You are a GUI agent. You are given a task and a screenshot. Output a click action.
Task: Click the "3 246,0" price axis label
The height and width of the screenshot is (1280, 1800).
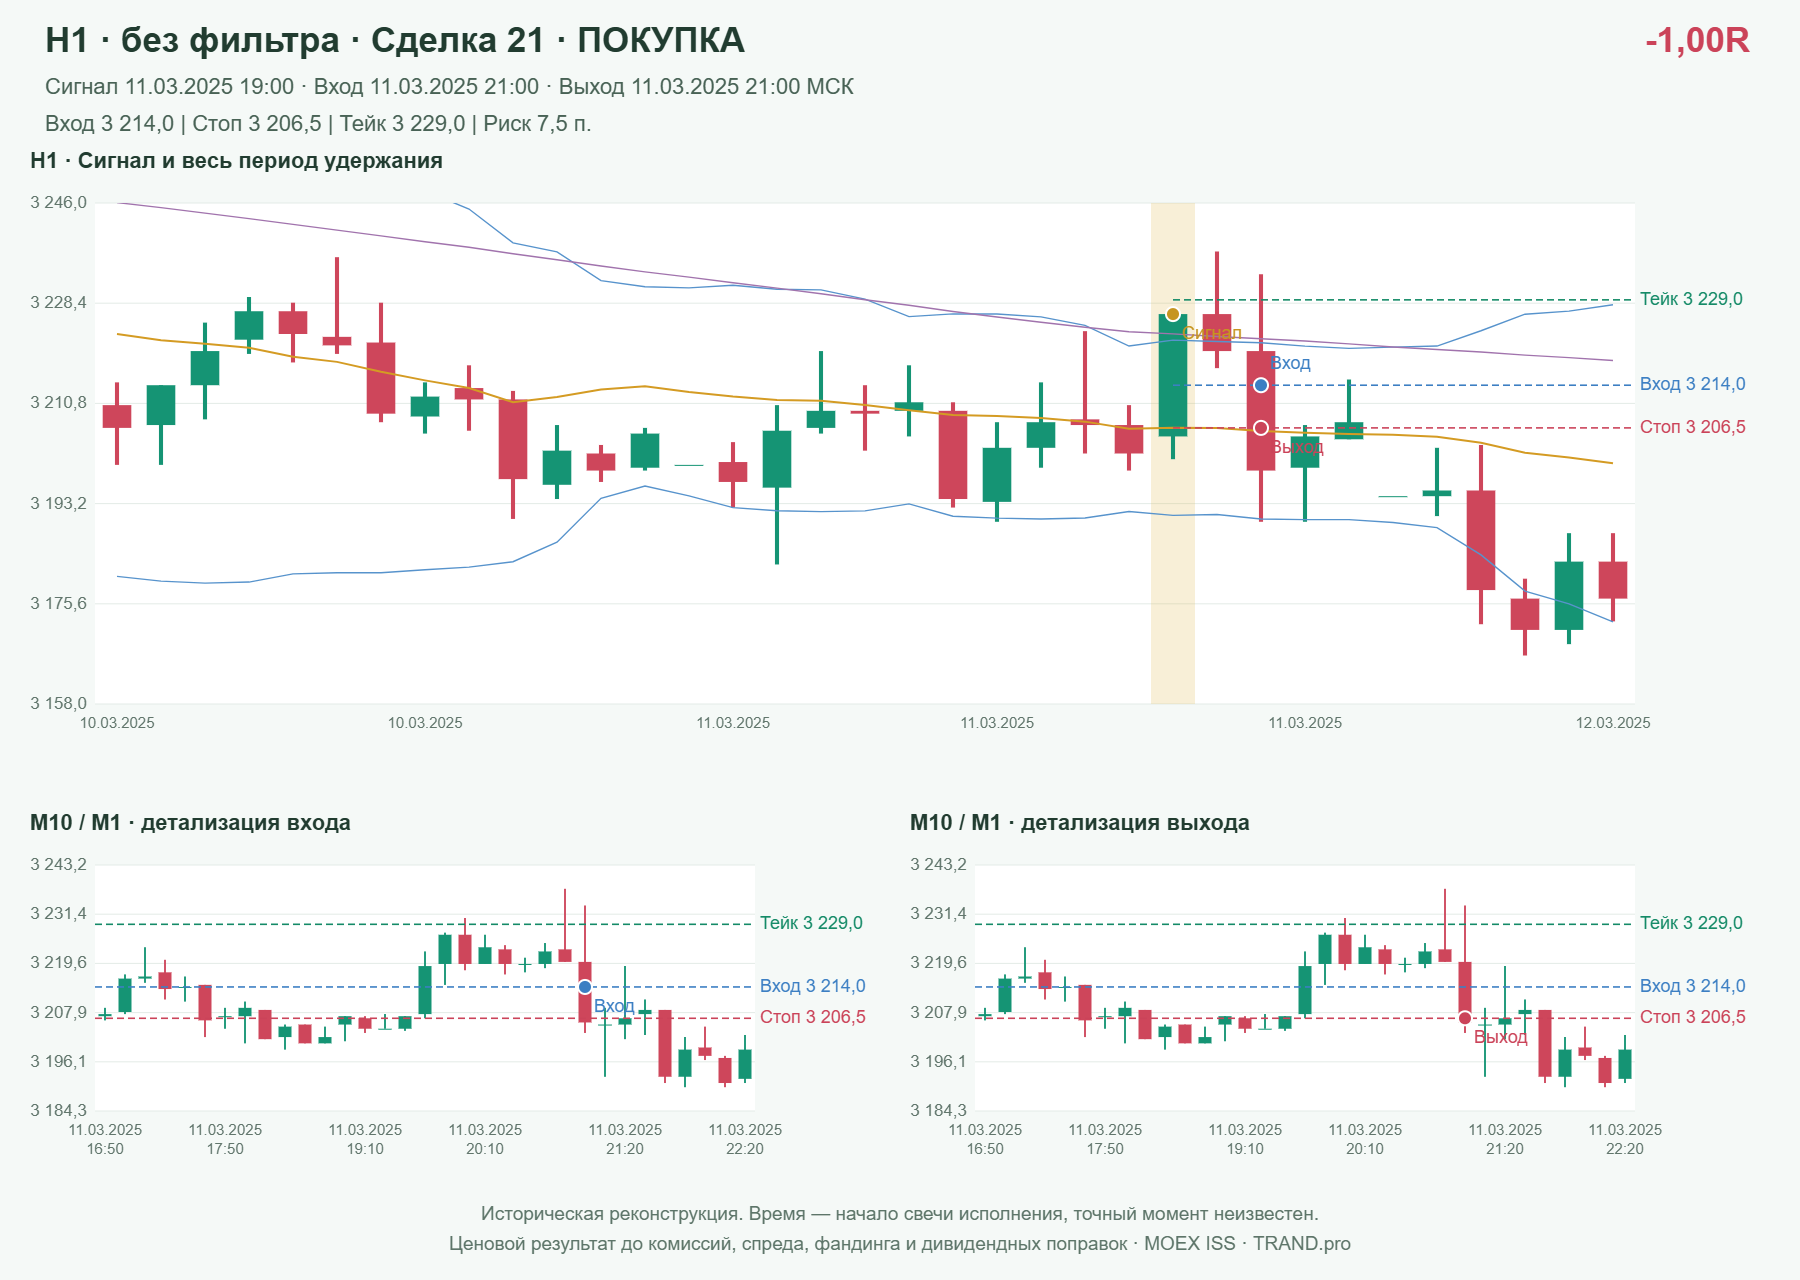(x=59, y=203)
